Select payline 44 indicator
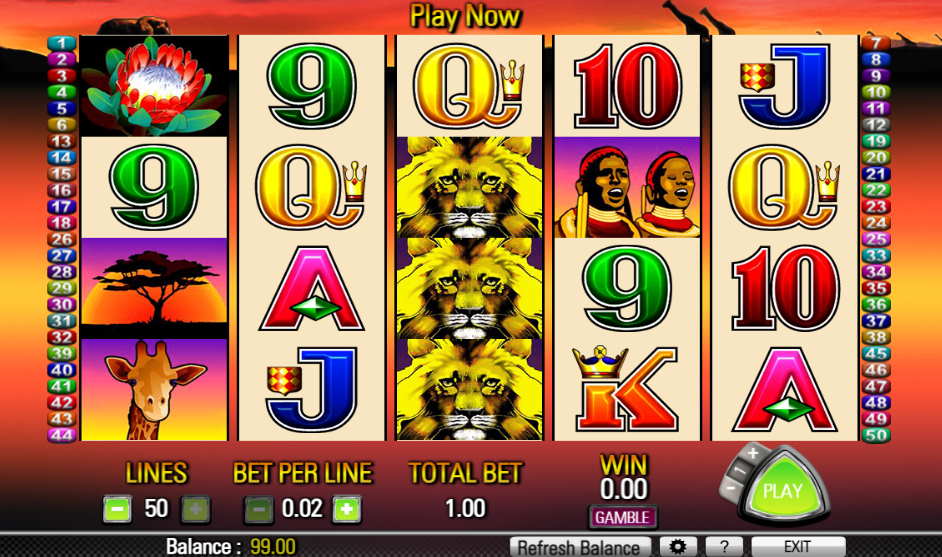Image resolution: width=942 pixels, height=557 pixels. [x=62, y=434]
